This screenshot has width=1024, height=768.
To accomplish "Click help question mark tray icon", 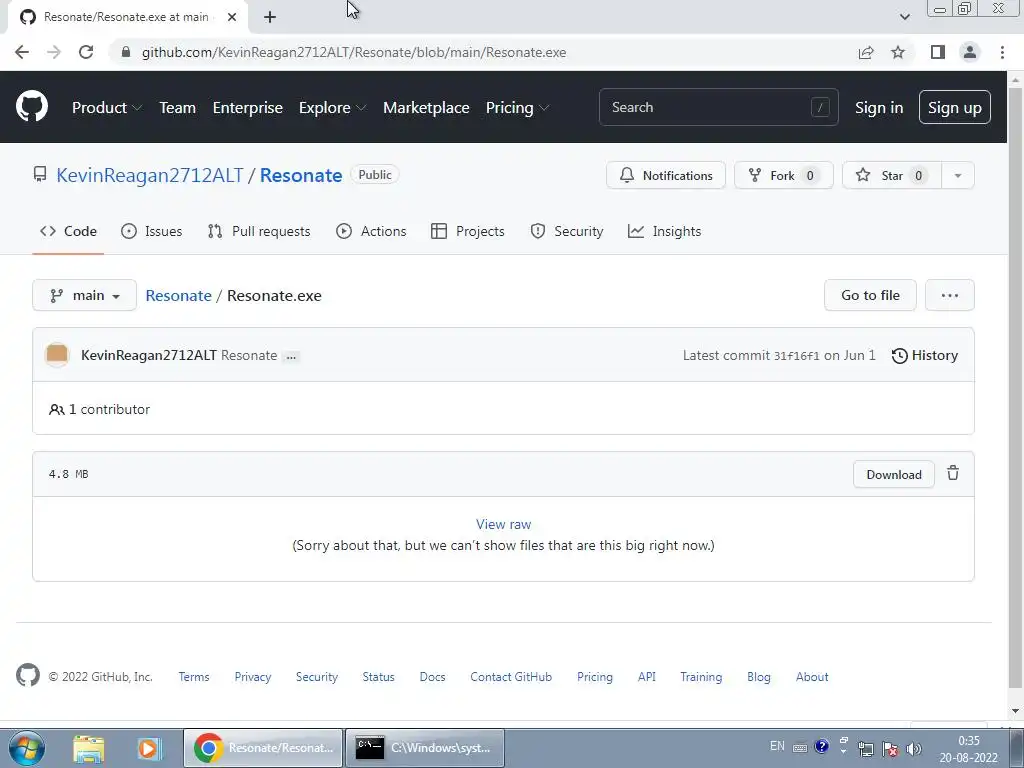I will tap(822, 746).
